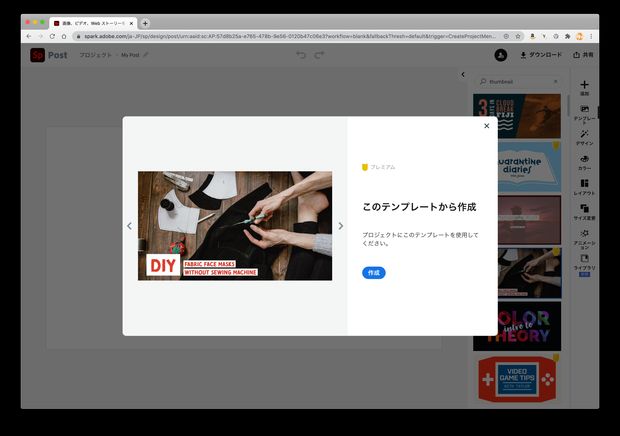Click the blue 作成 create button
This screenshot has width=620, height=436.
[374, 273]
